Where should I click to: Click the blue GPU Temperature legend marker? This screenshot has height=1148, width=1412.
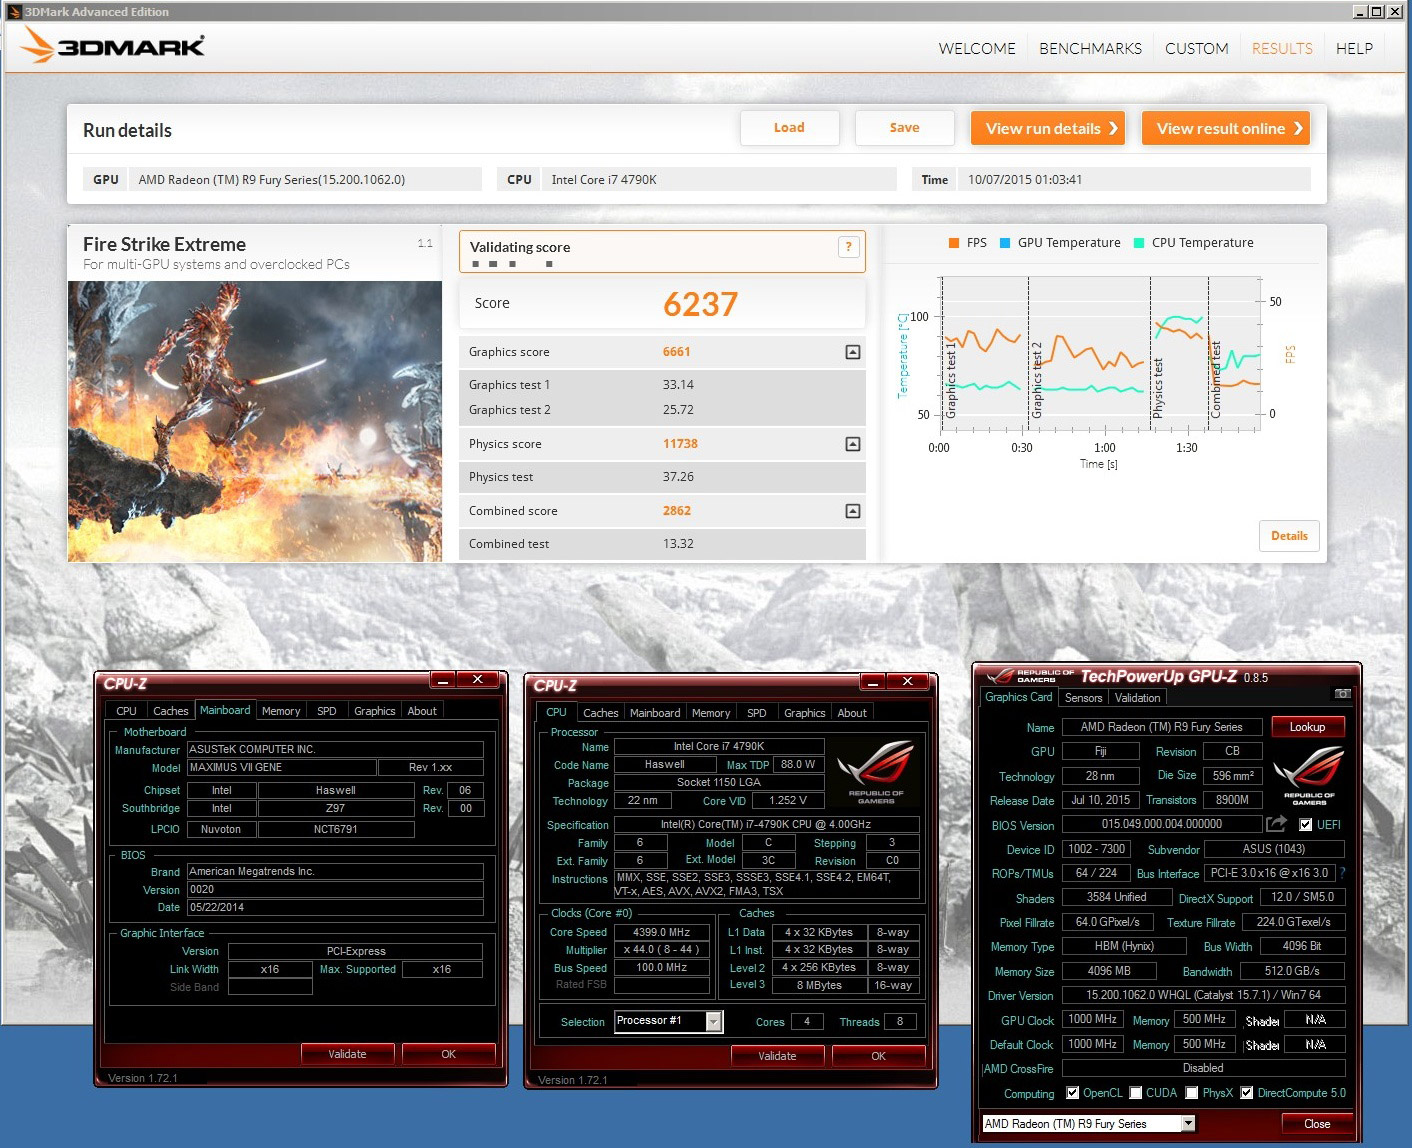click(x=1005, y=243)
